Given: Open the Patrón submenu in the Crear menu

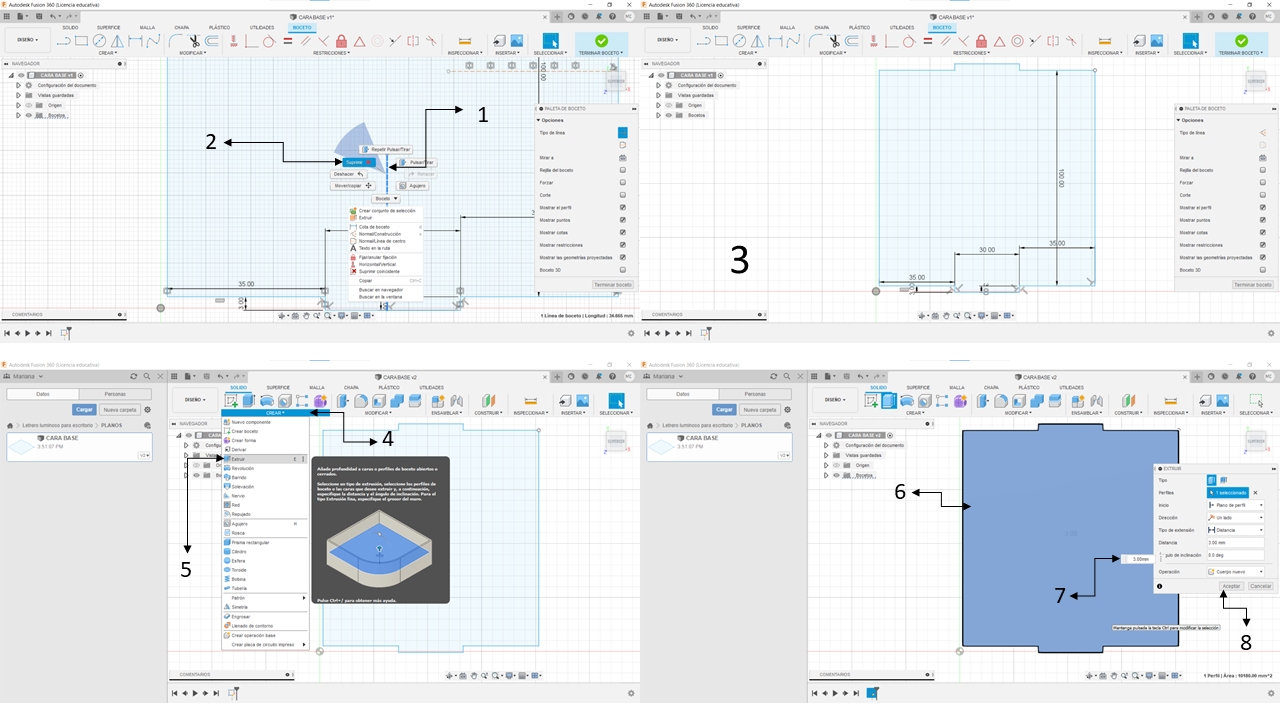Looking at the screenshot, I should (265, 598).
